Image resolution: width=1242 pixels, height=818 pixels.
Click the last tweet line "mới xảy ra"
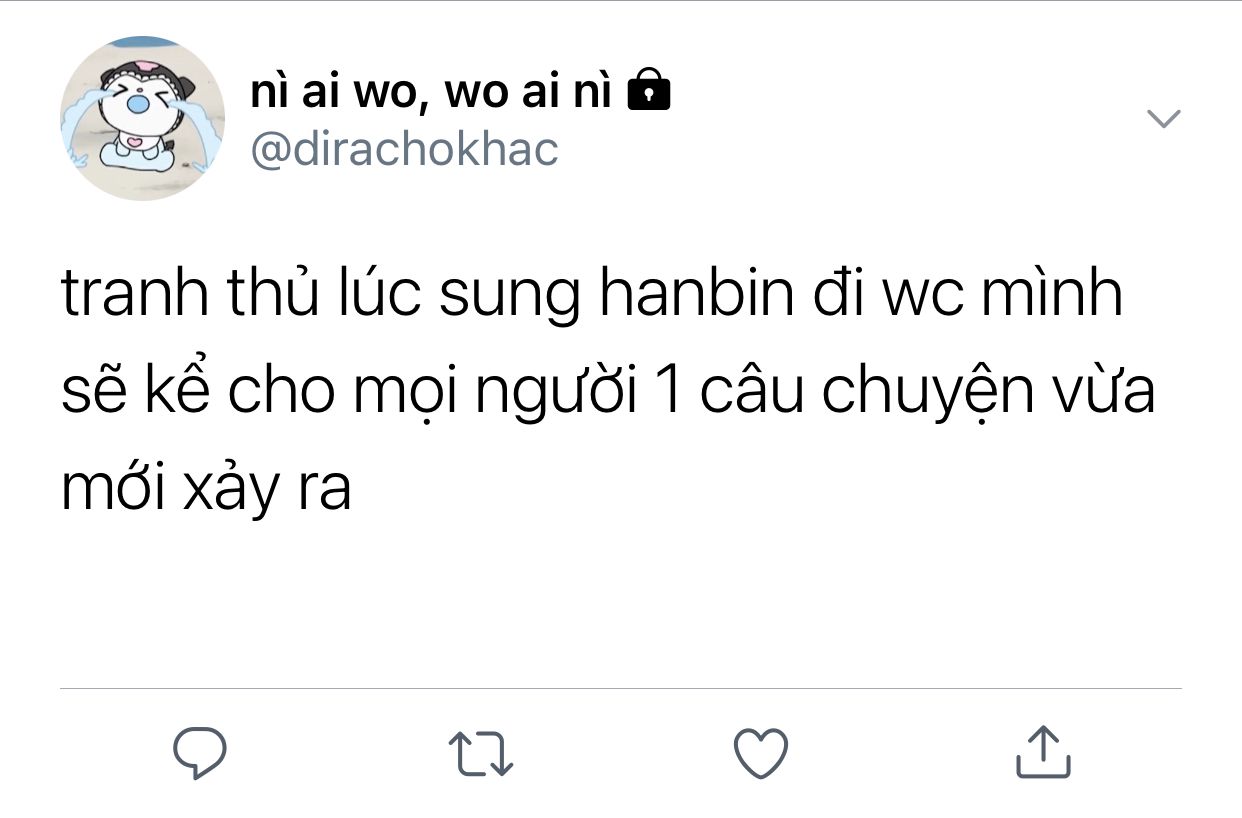pos(206,490)
